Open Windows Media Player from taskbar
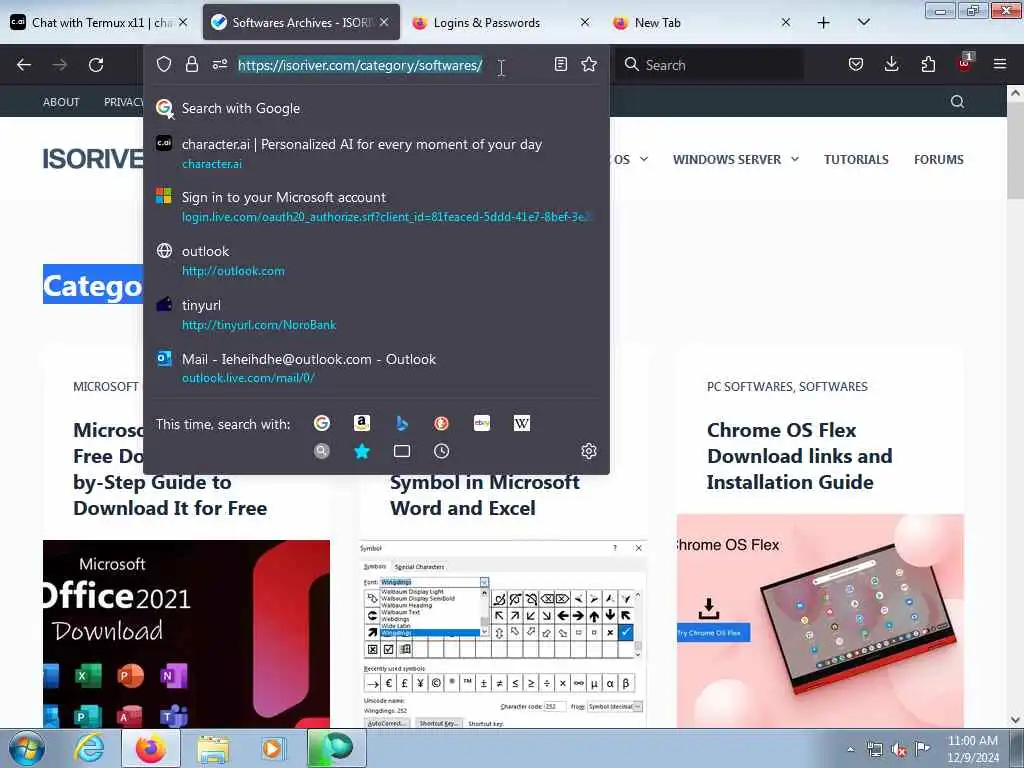This screenshot has height=768, width=1024. click(x=272, y=748)
